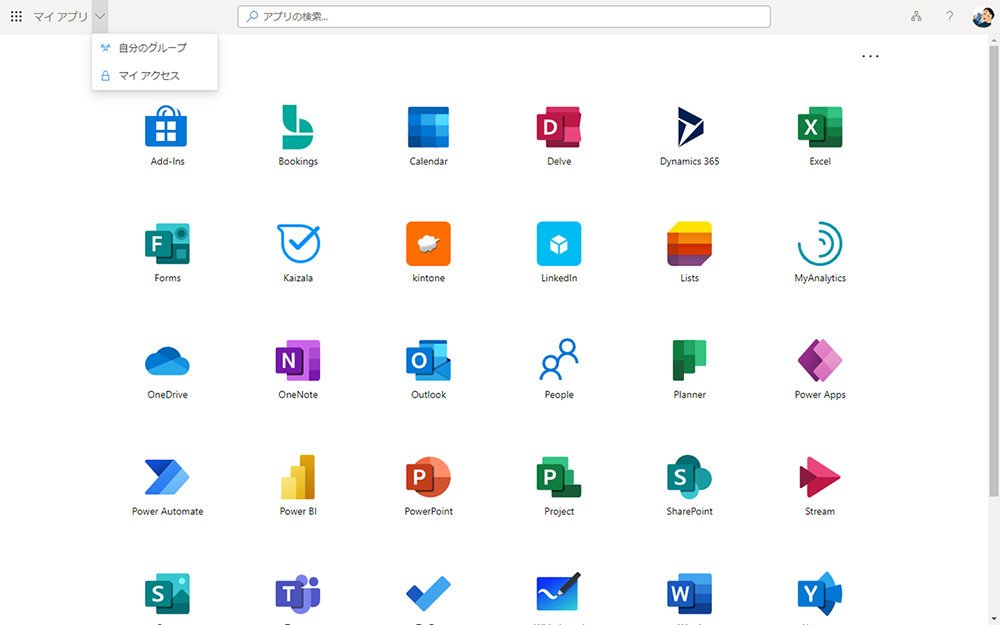Open MyAnalytics

[x=820, y=244]
